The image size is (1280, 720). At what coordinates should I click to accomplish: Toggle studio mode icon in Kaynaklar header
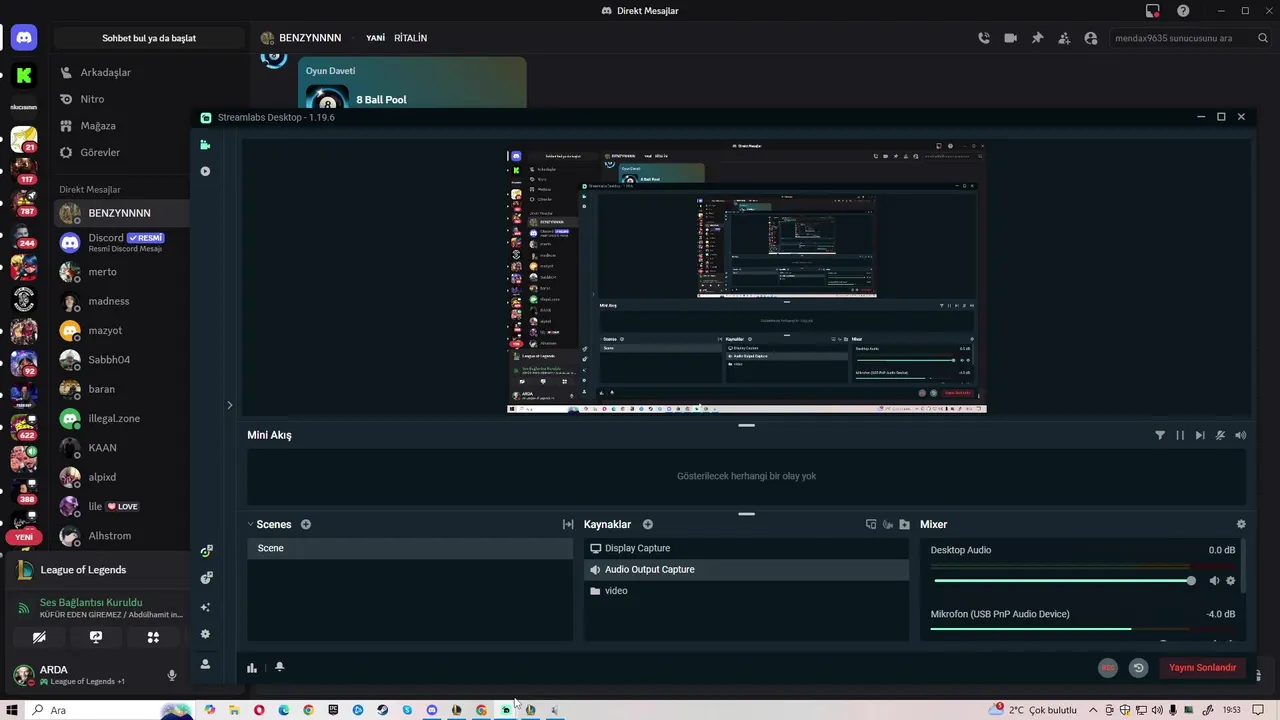point(871,524)
